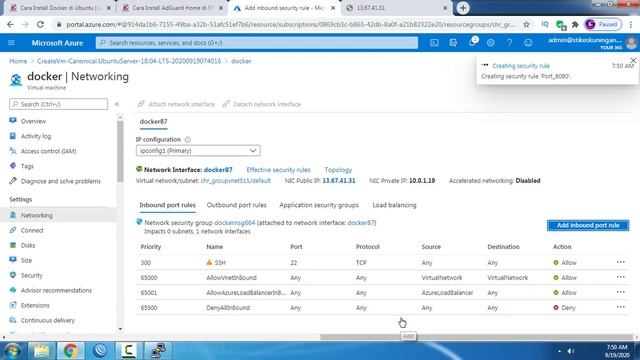640x360 pixels.
Task: Open the Feedback smiley icon
Action: pyautogui.click(x=528, y=43)
